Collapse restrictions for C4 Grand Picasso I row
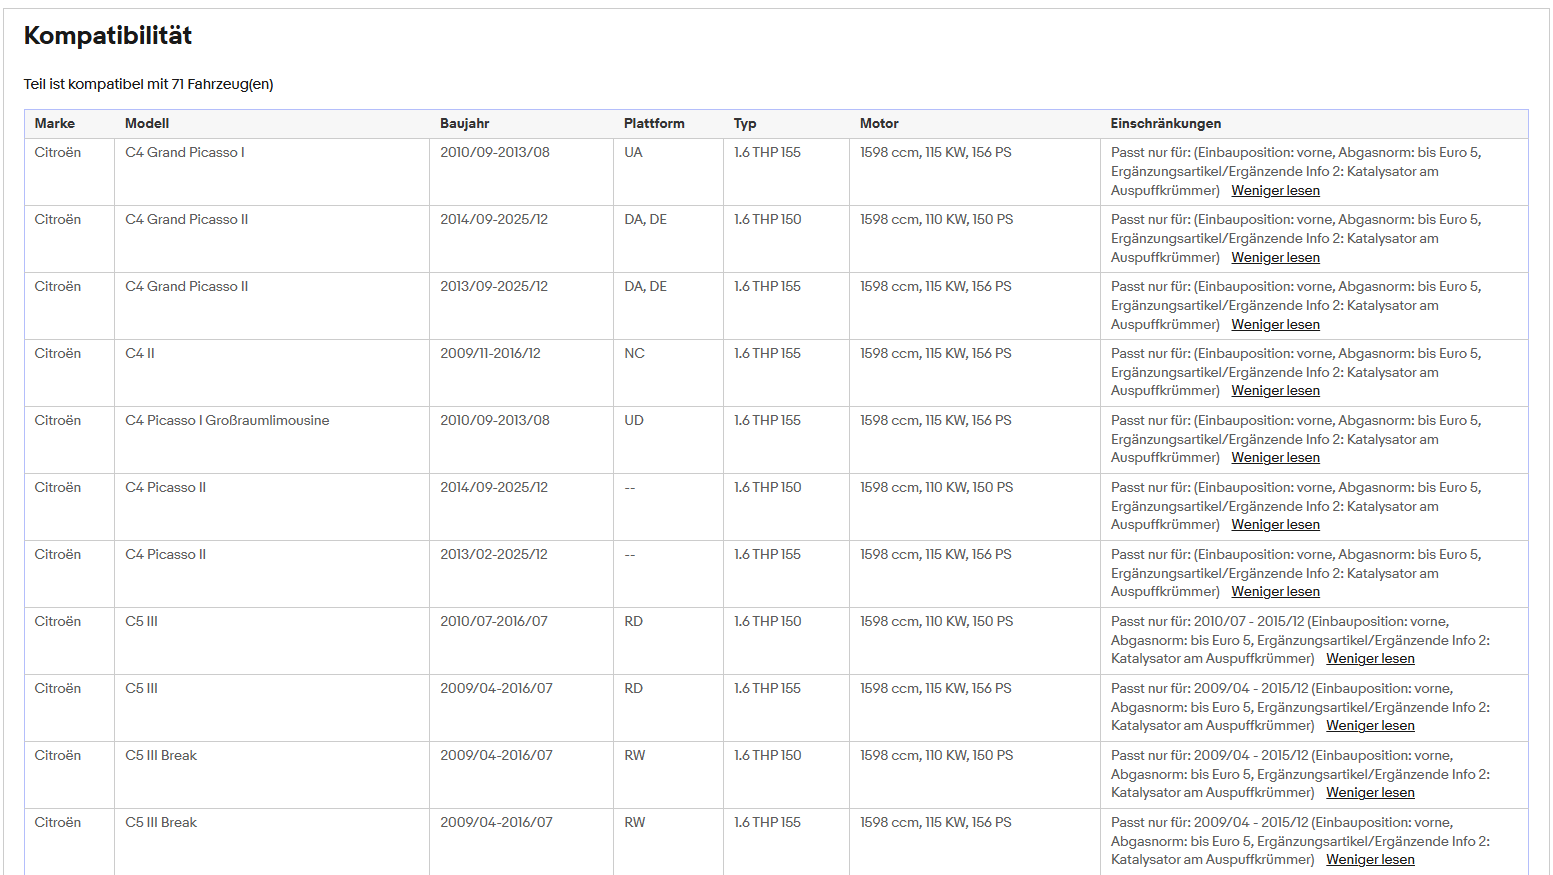This screenshot has height=875, width=1553. coord(1275,191)
